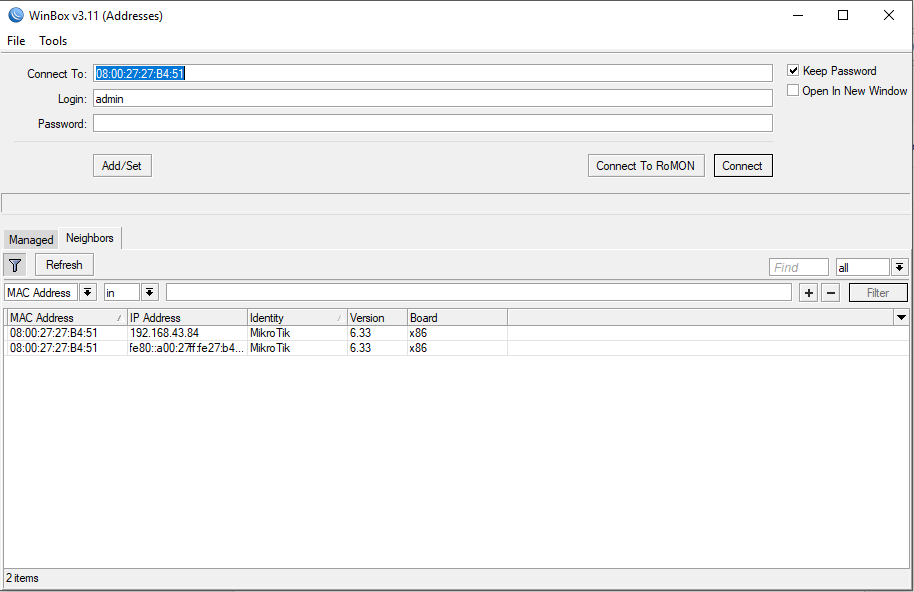Click the Find search box
Screen dimensions: 914x592
pyautogui.click(x=799, y=267)
